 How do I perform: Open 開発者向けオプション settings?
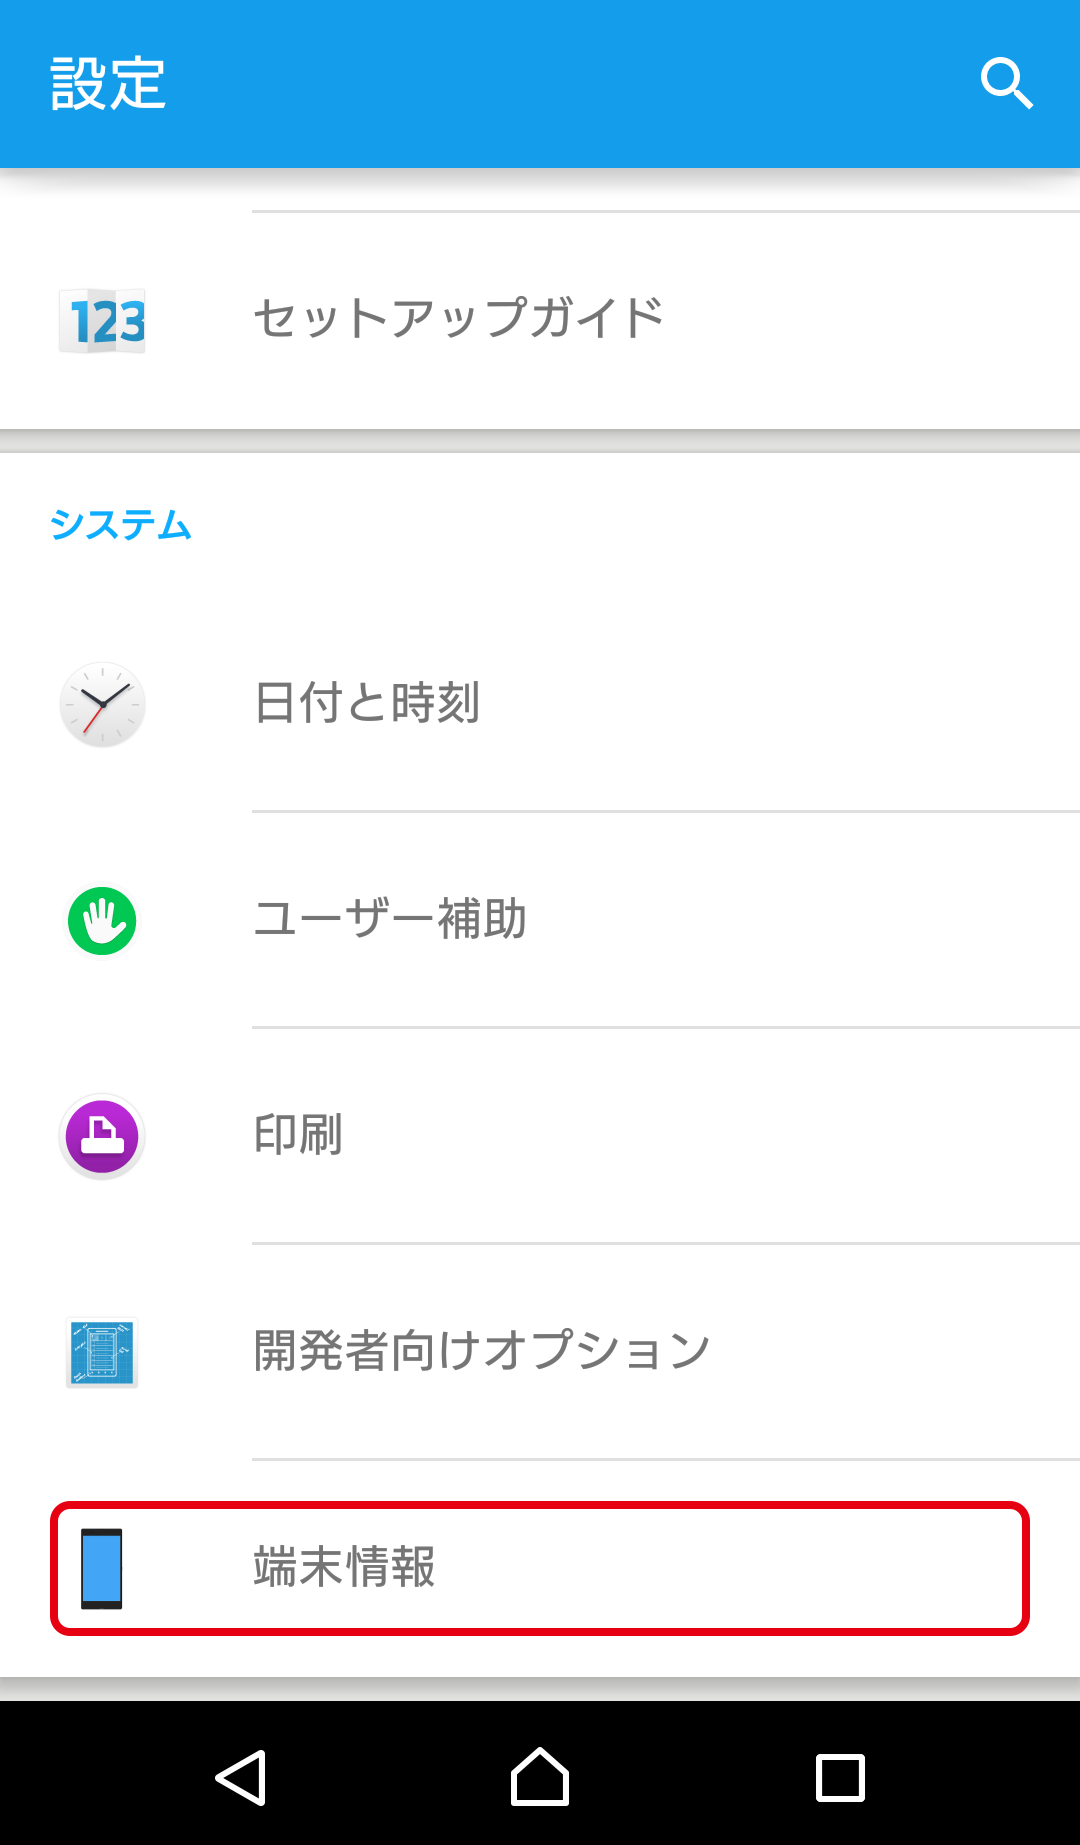click(x=540, y=1352)
